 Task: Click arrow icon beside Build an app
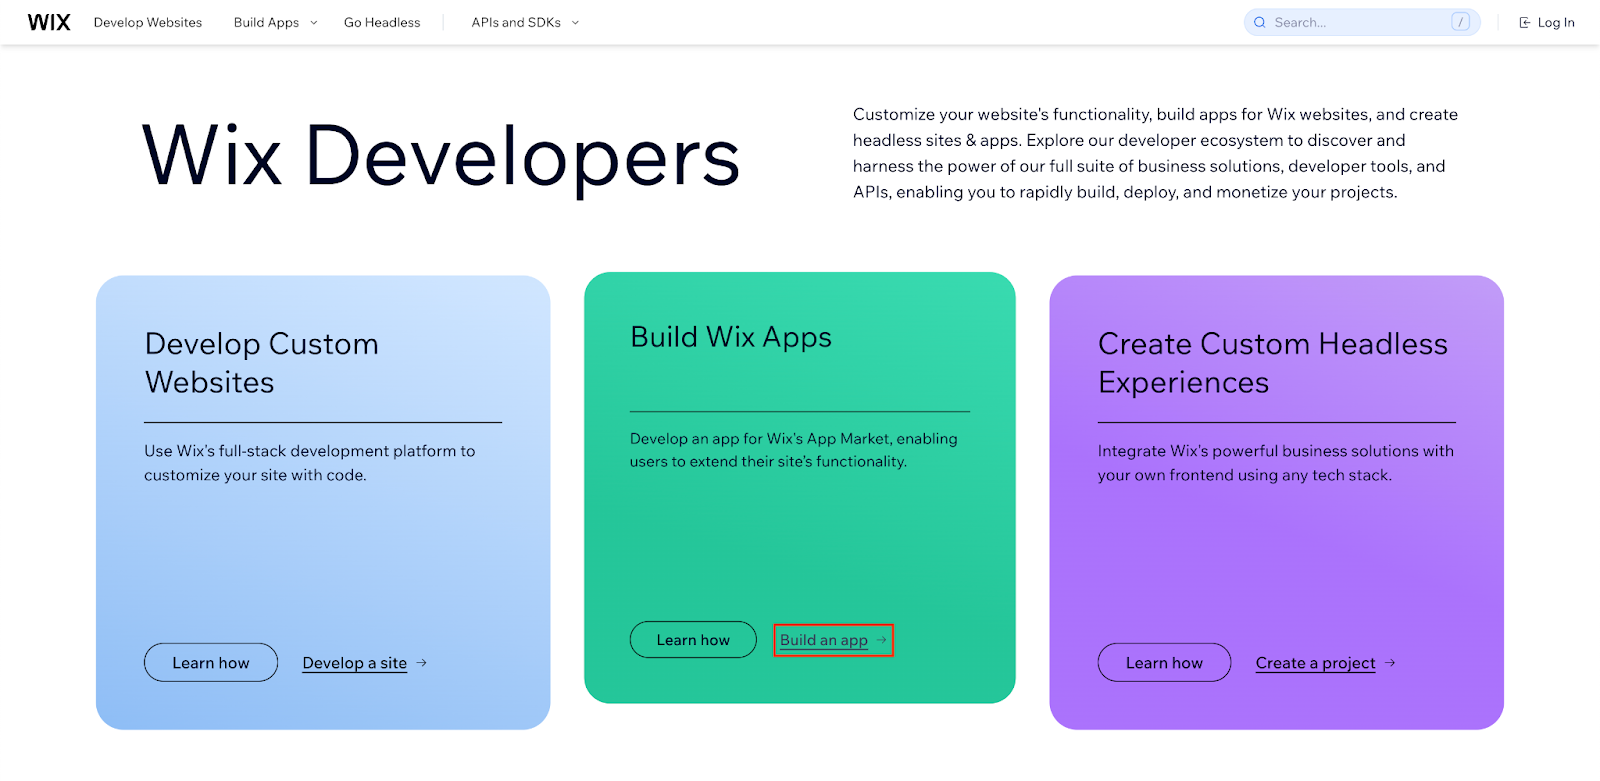tap(881, 640)
